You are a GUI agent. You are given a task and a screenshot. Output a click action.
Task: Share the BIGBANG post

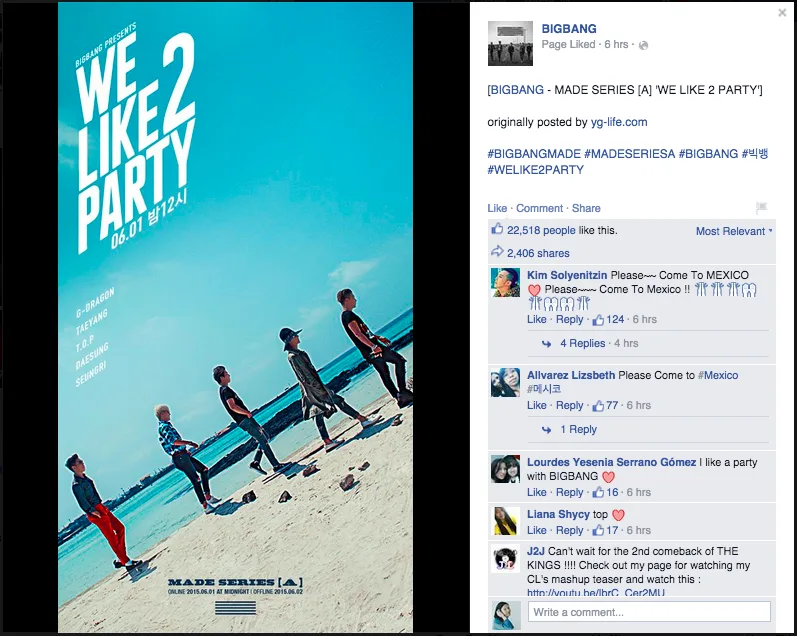pos(586,208)
